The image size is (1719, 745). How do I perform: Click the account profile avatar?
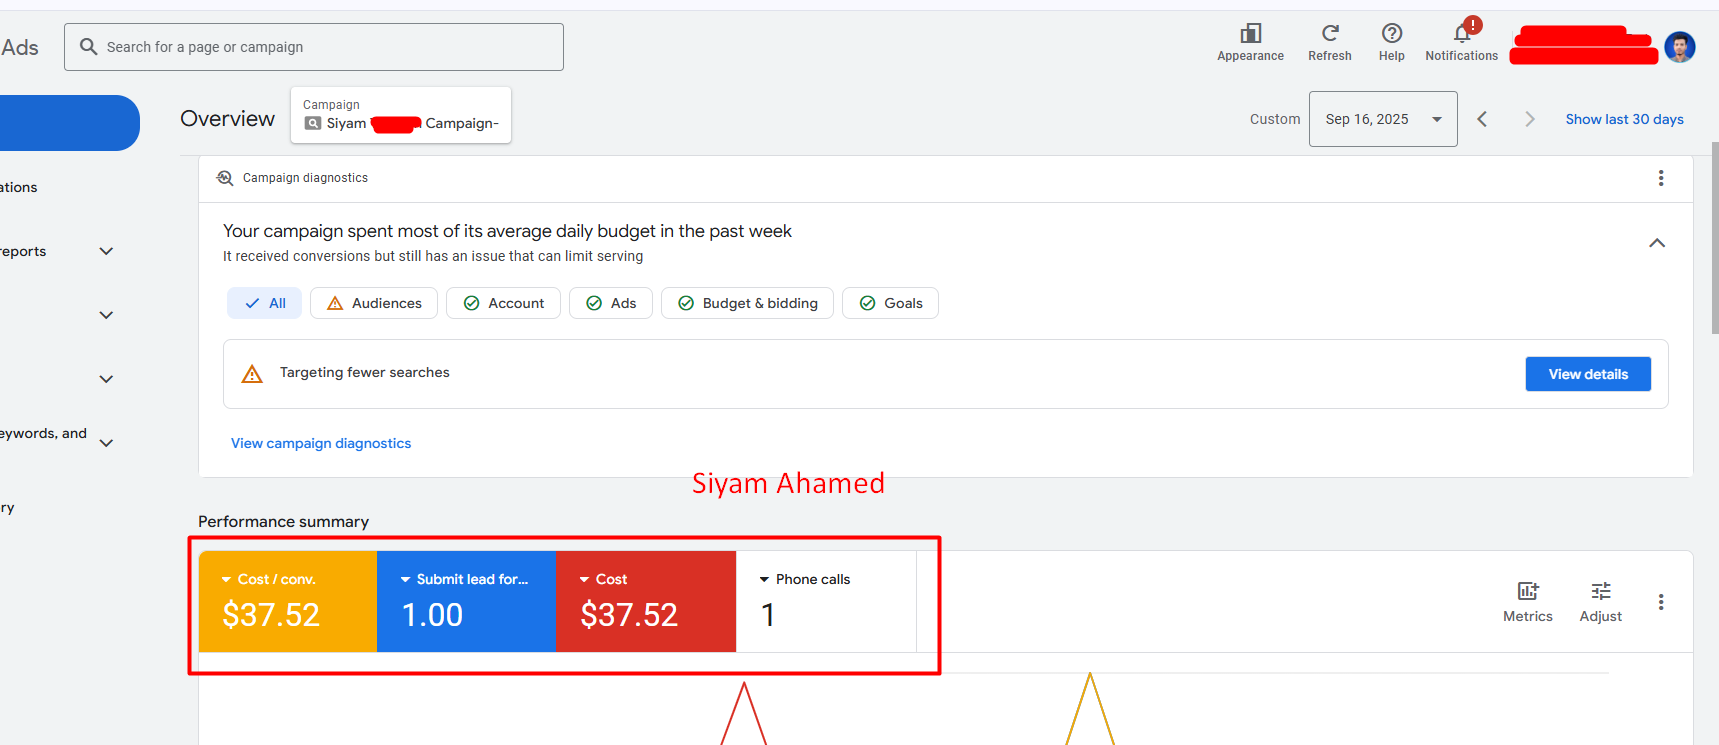coord(1679,47)
